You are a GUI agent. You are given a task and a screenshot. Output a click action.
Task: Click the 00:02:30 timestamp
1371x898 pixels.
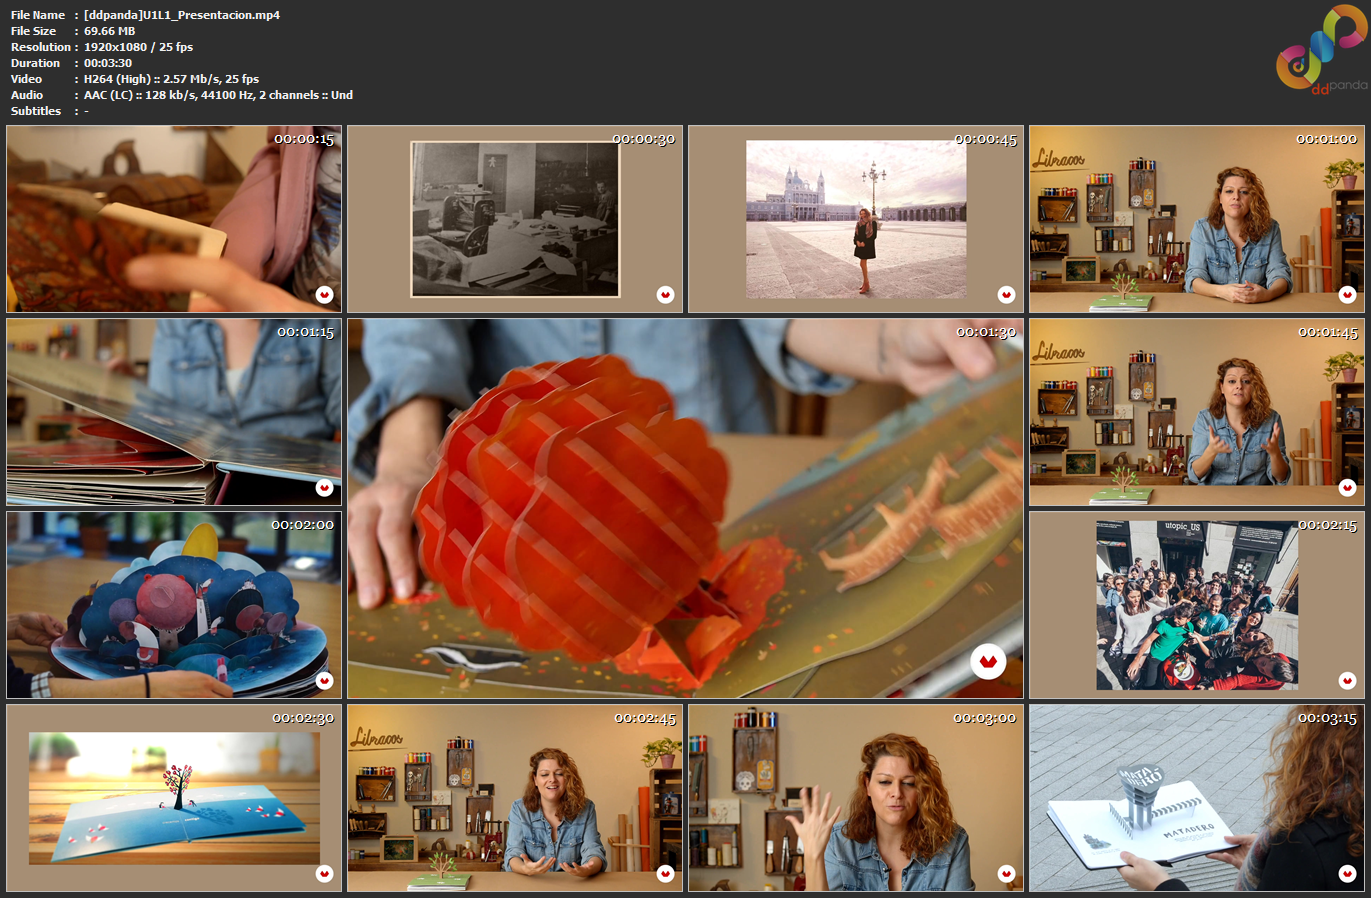(303, 718)
